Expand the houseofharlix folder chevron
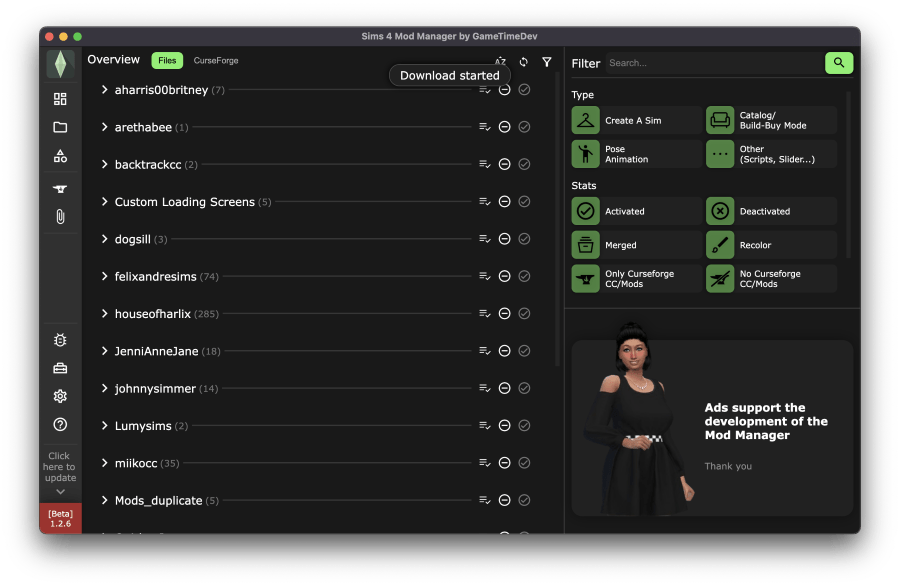The width and height of the screenshot is (900, 586). [x=104, y=313]
